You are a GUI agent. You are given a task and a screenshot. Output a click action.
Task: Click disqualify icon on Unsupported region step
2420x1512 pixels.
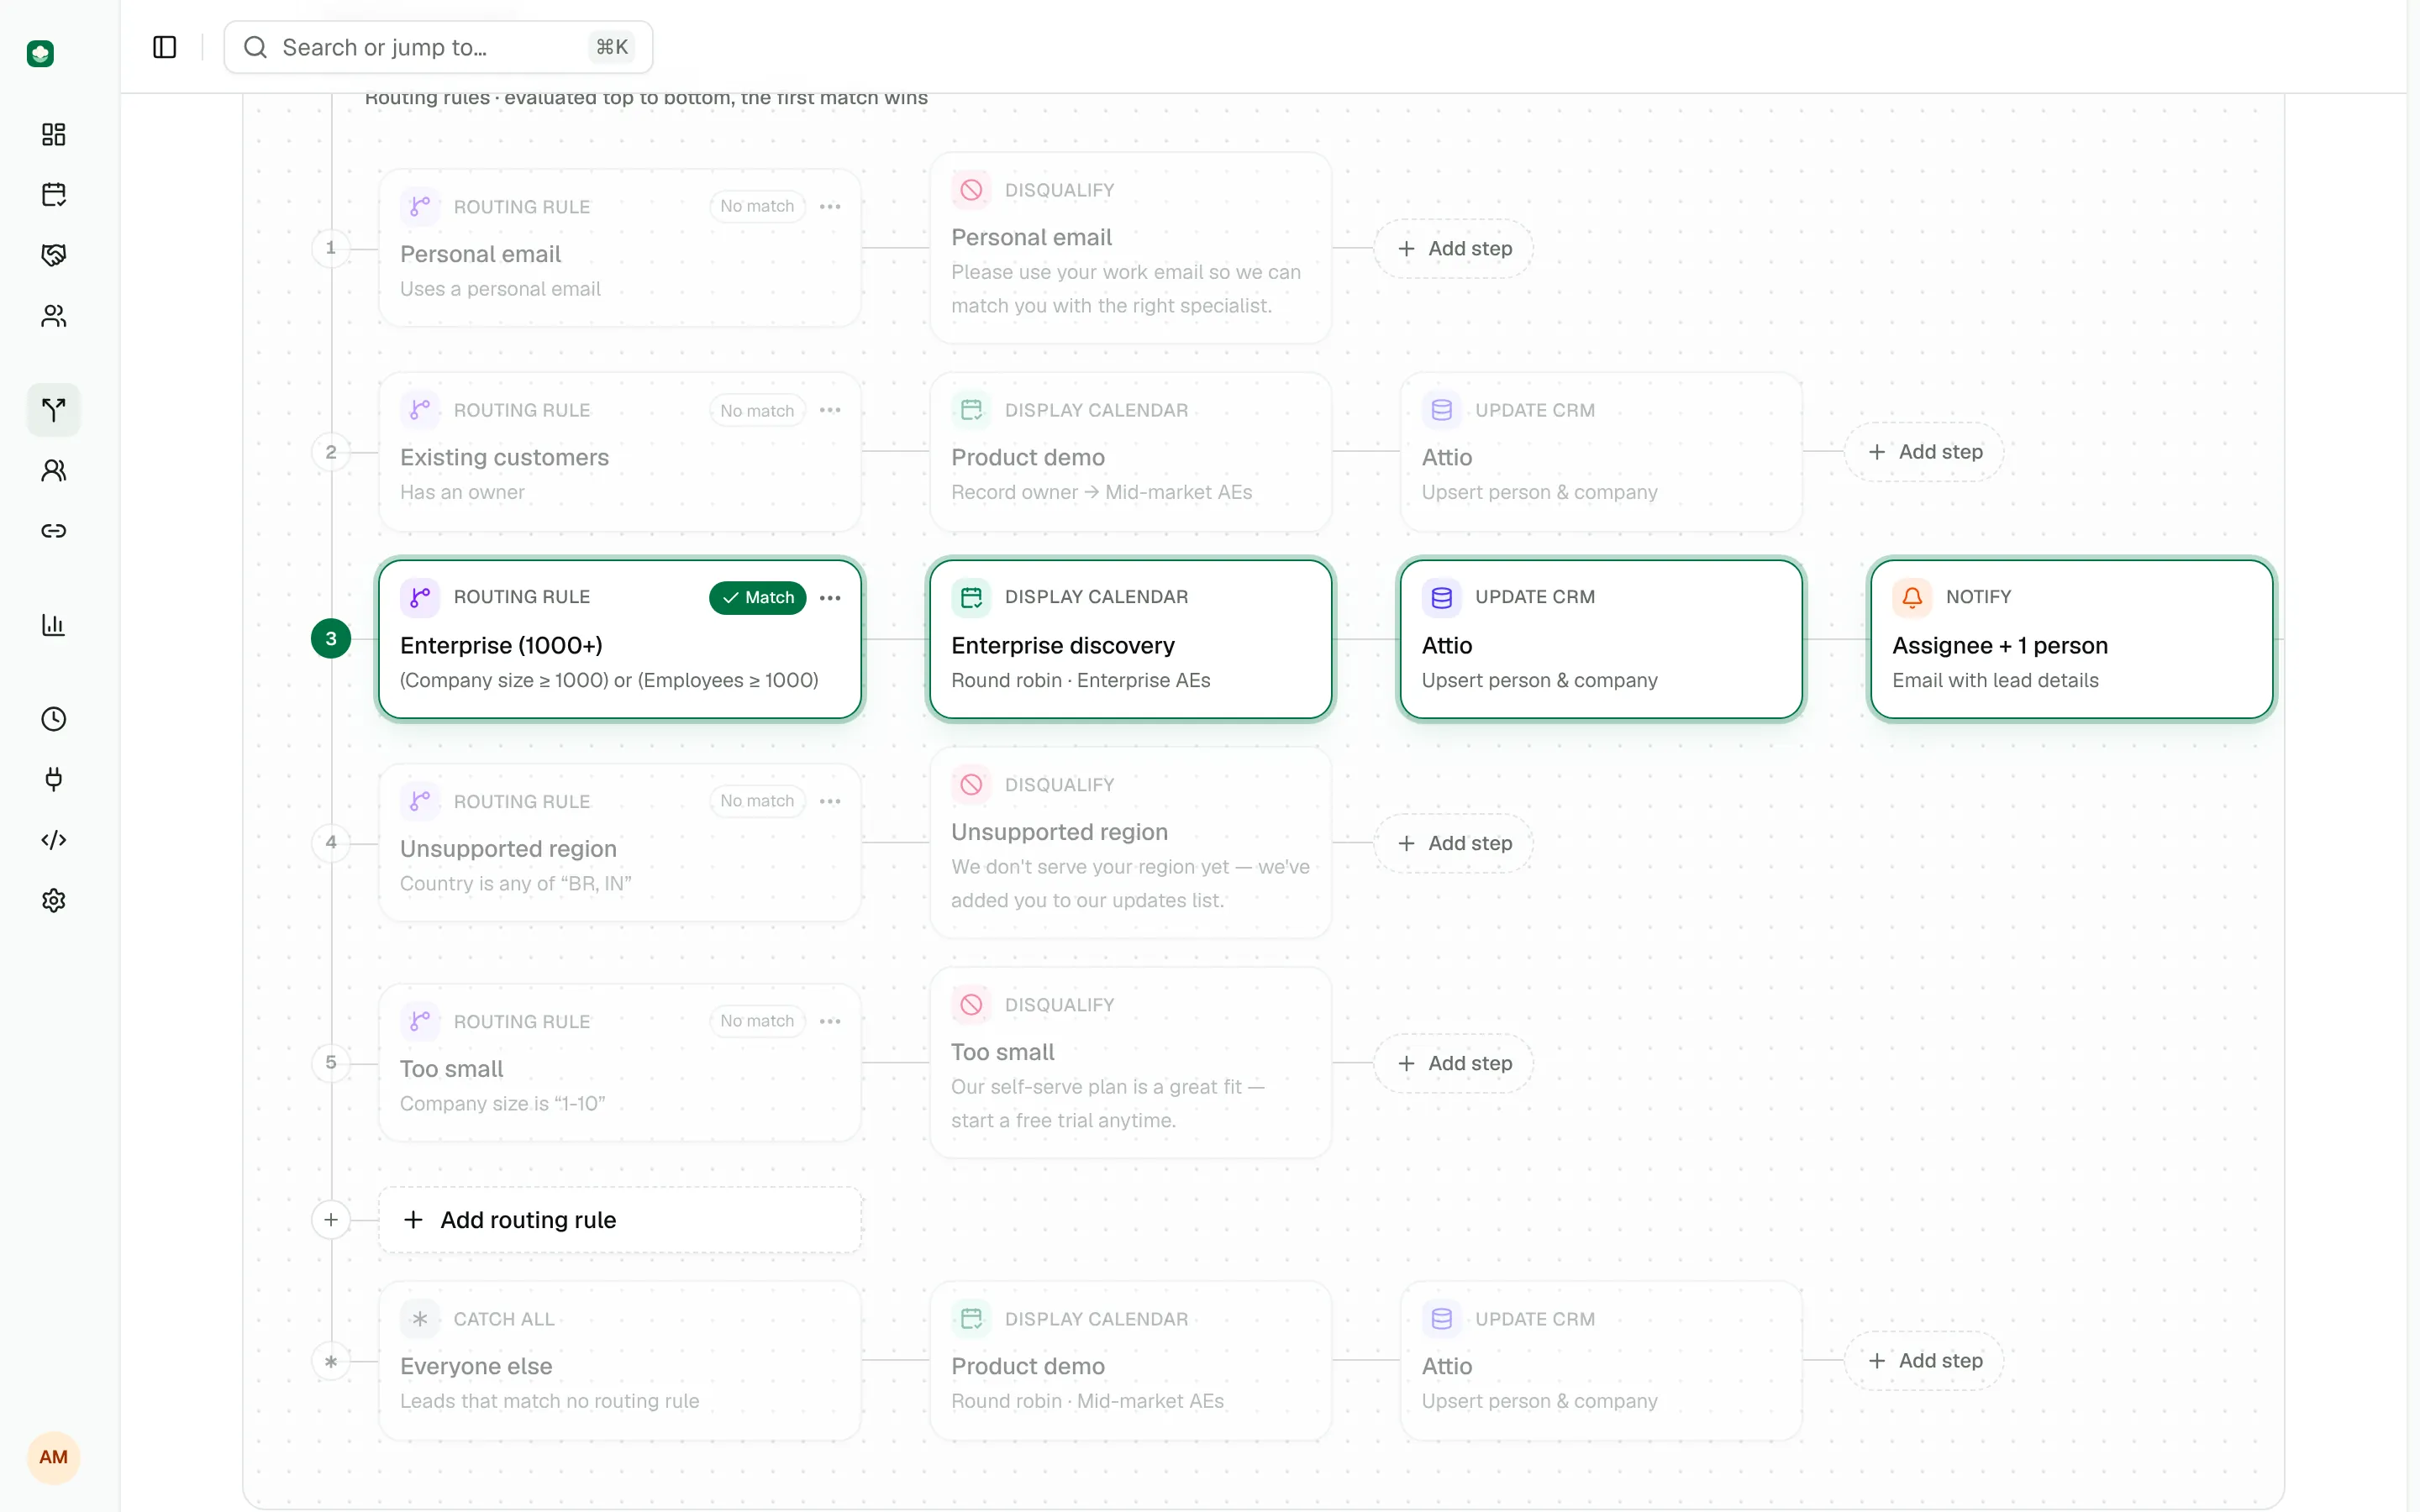click(x=971, y=785)
